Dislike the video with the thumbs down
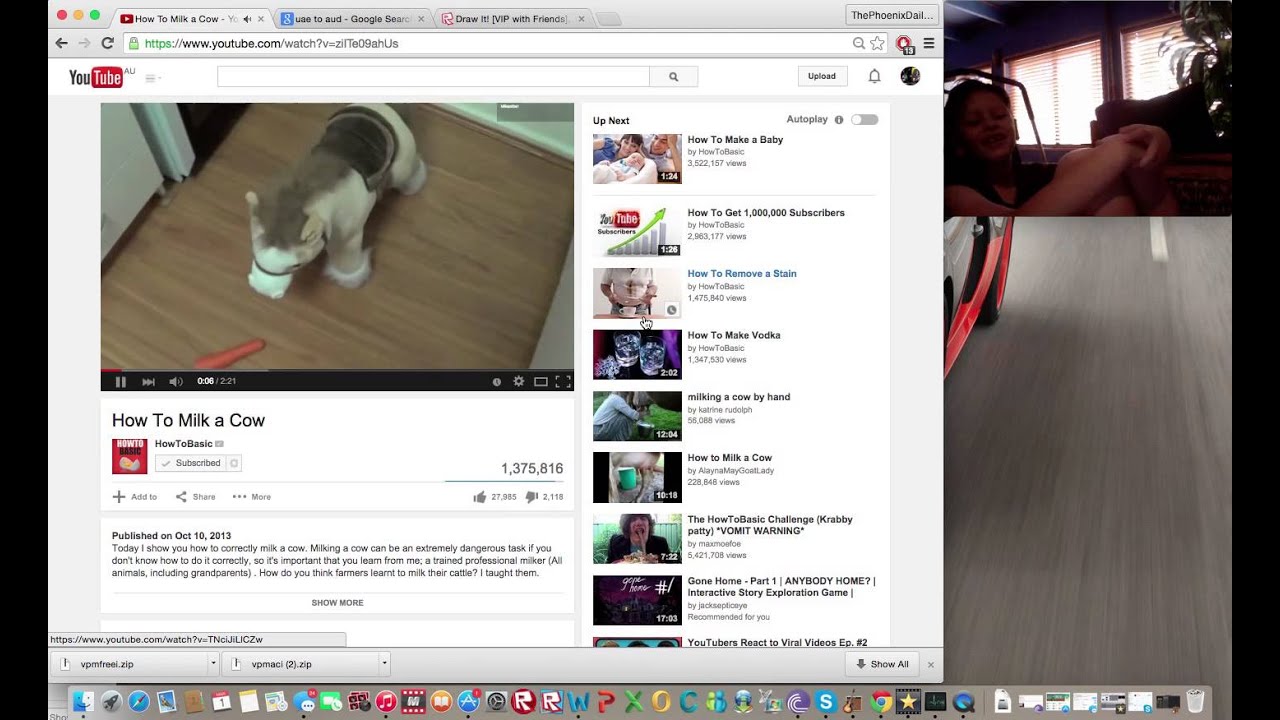Screen dimensions: 1280x720 pos(532,497)
